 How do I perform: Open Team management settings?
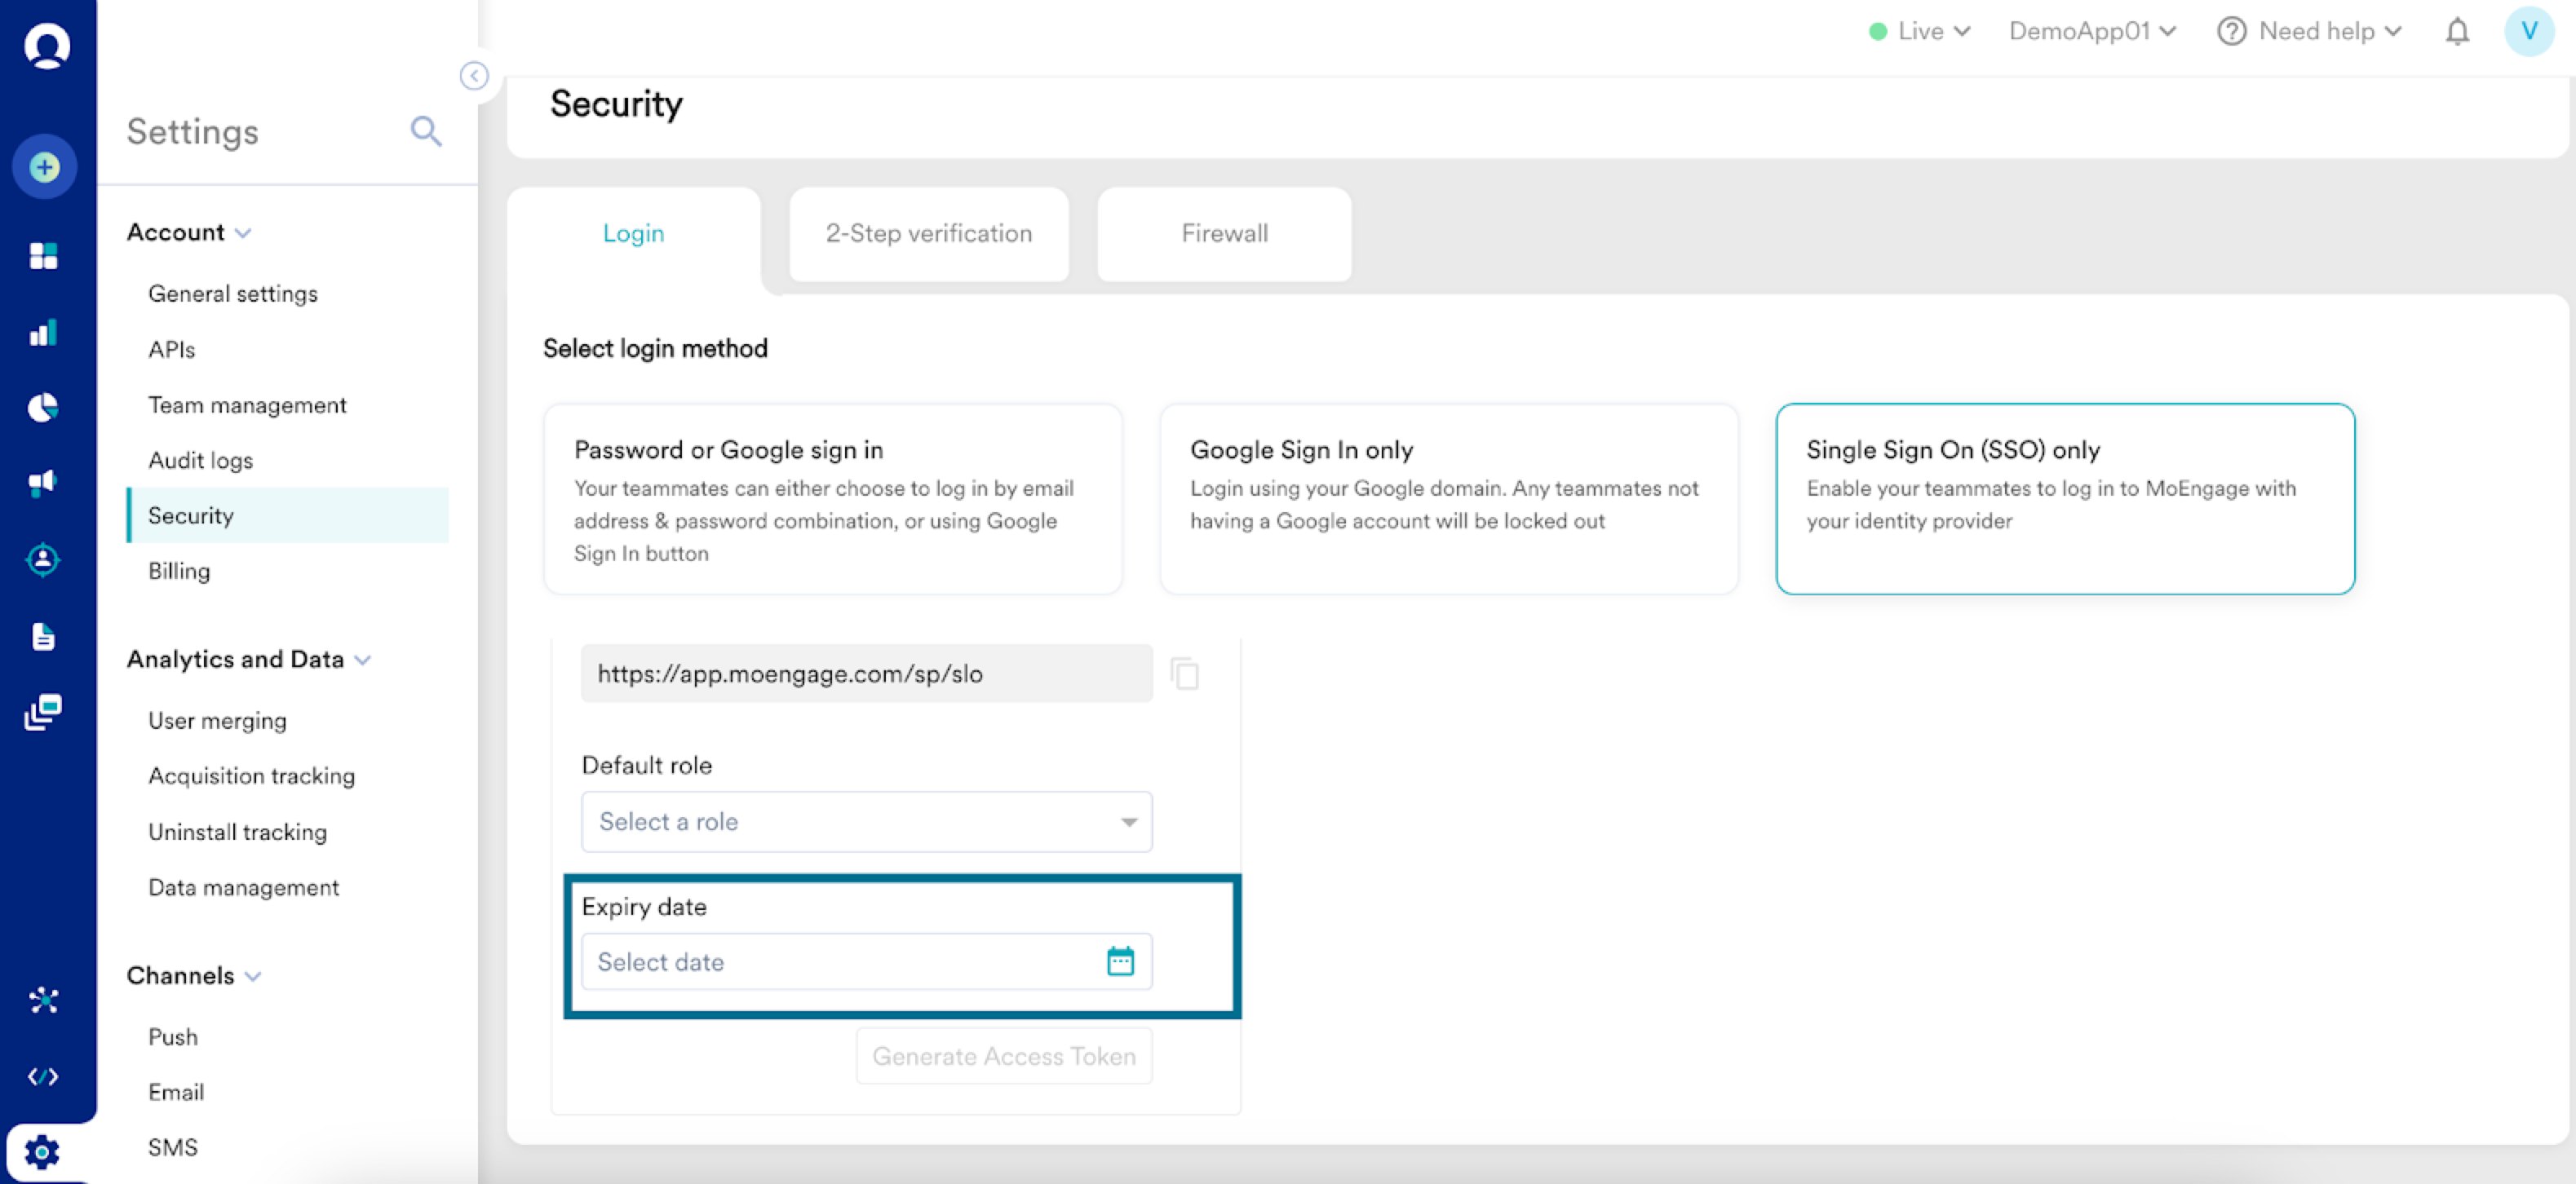[247, 405]
